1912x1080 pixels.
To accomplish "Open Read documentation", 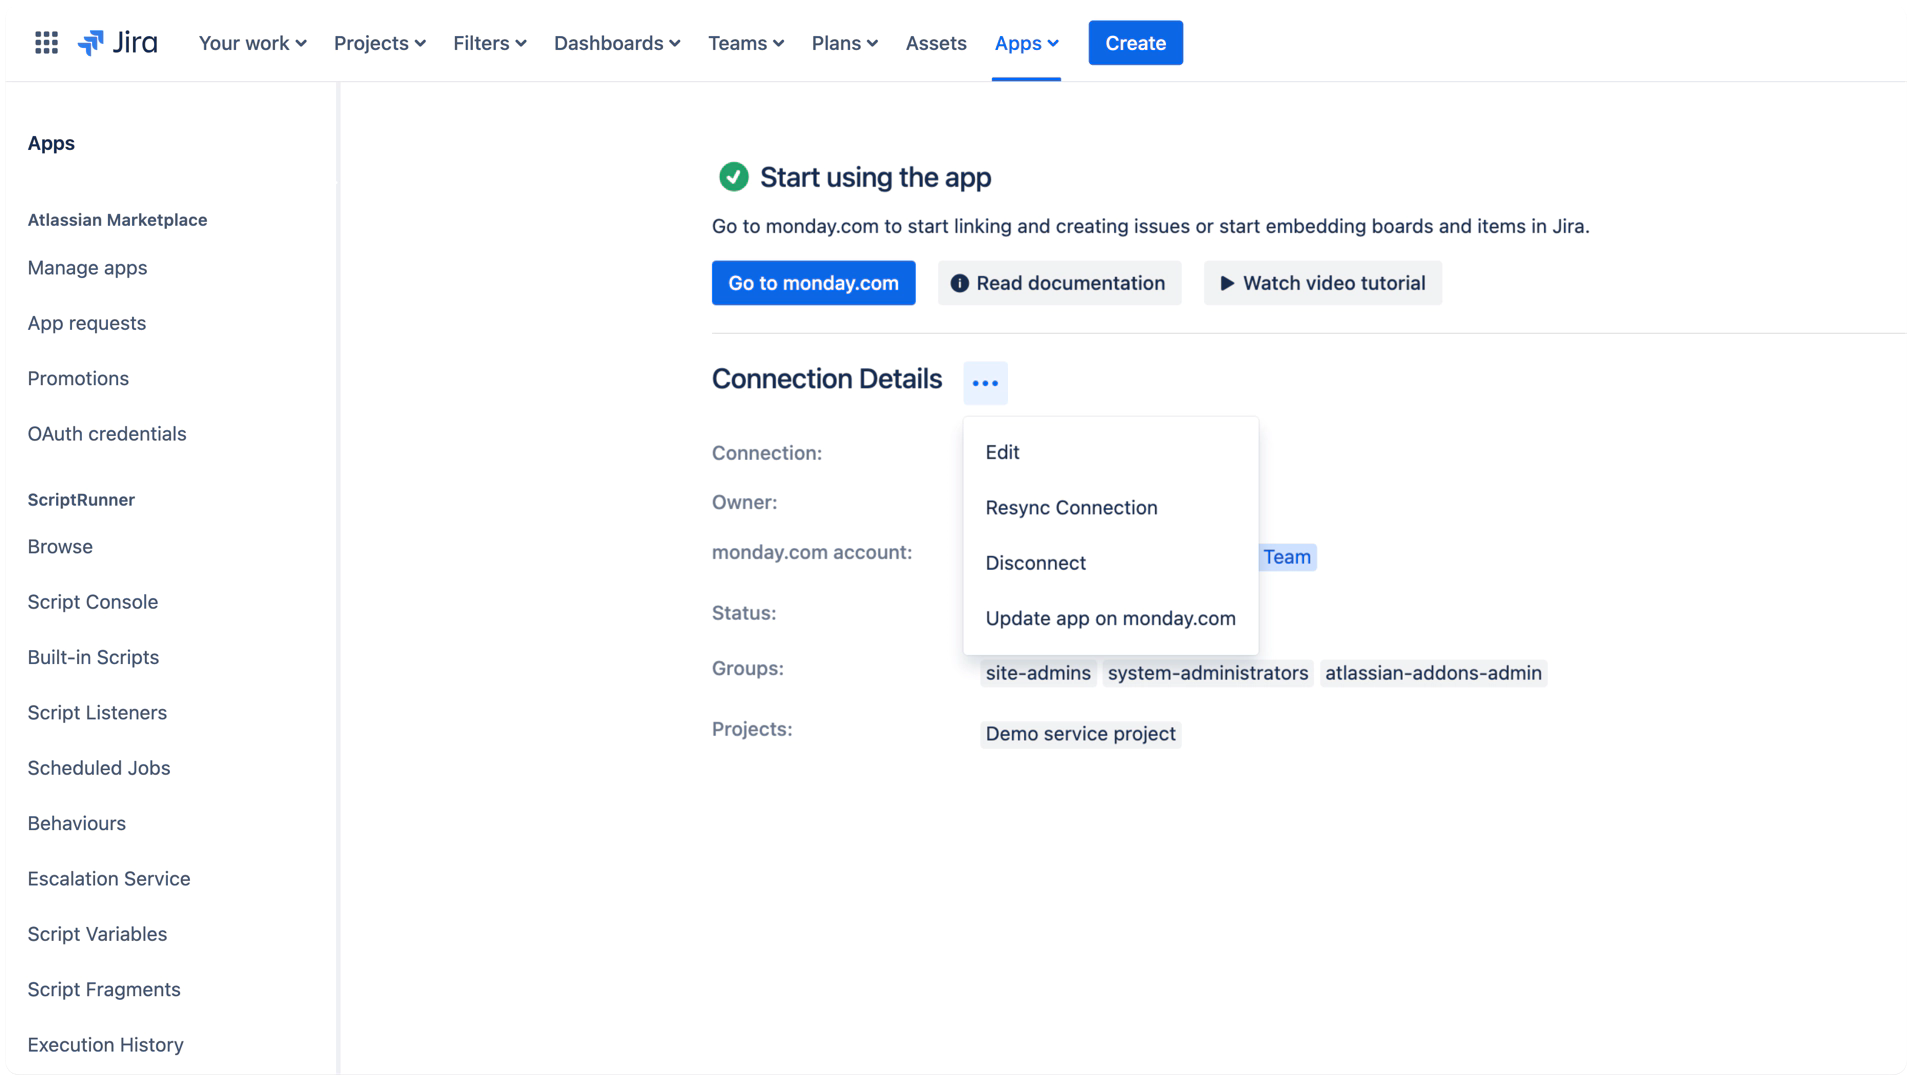I will pyautogui.click(x=1059, y=283).
